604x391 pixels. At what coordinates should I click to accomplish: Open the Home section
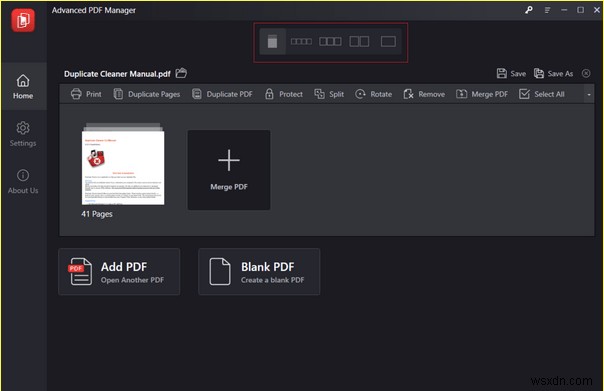[x=23, y=87]
